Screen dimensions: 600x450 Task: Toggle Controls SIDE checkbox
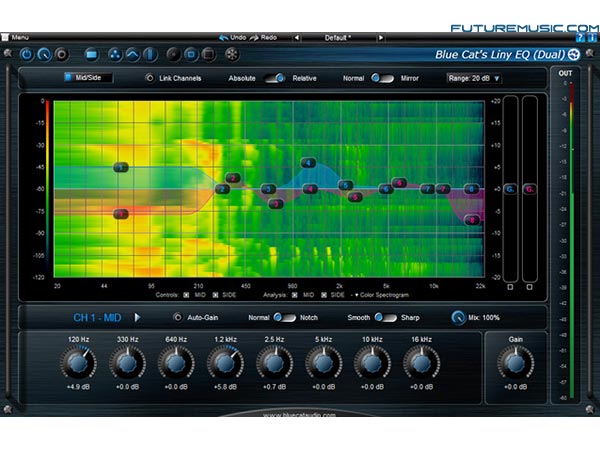[215, 295]
